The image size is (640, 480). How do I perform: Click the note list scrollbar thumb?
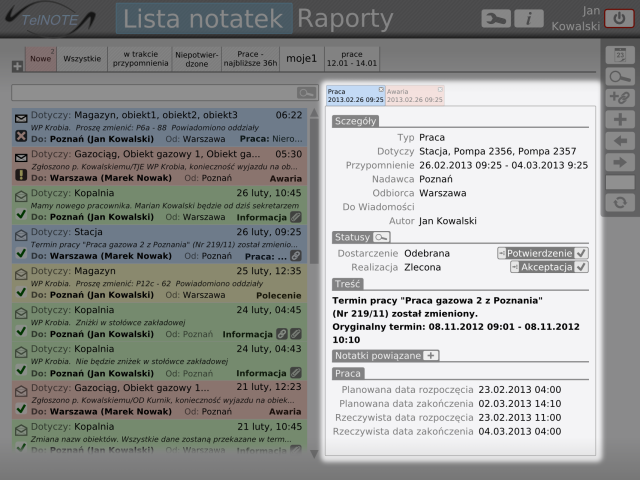[x=314, y=191]
